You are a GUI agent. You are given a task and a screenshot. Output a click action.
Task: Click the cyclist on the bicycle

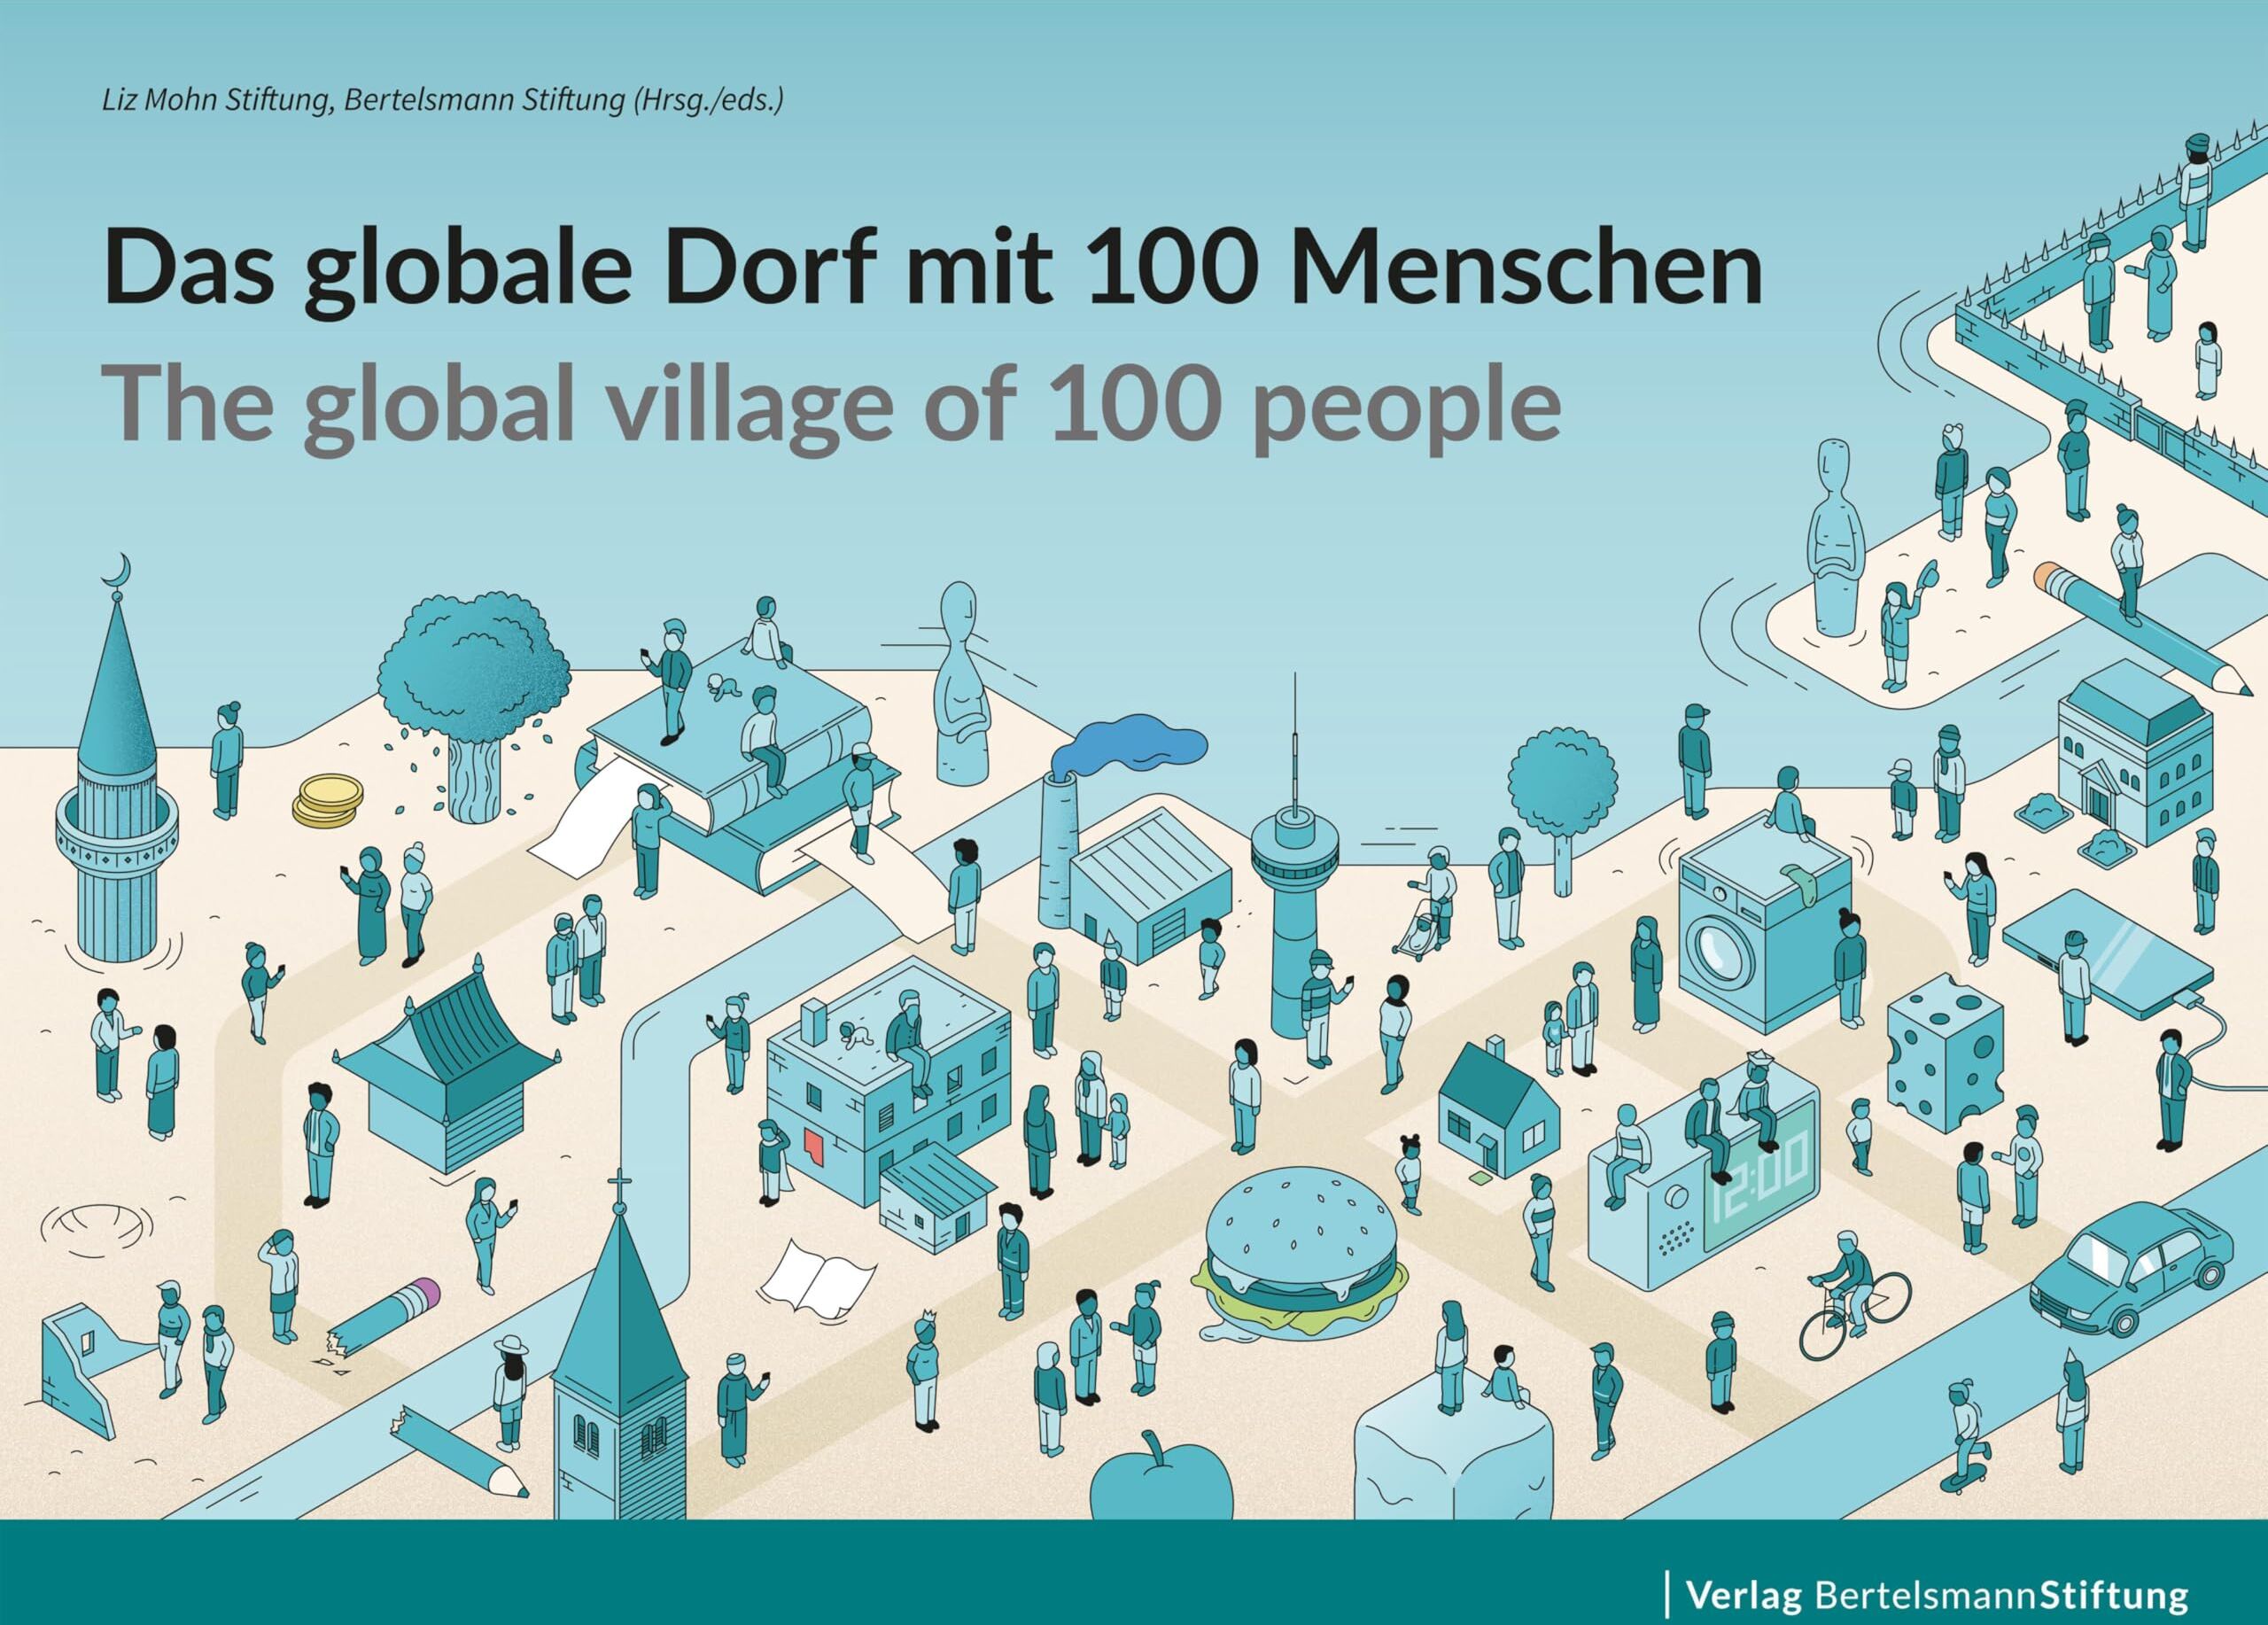point(1853,1295)
